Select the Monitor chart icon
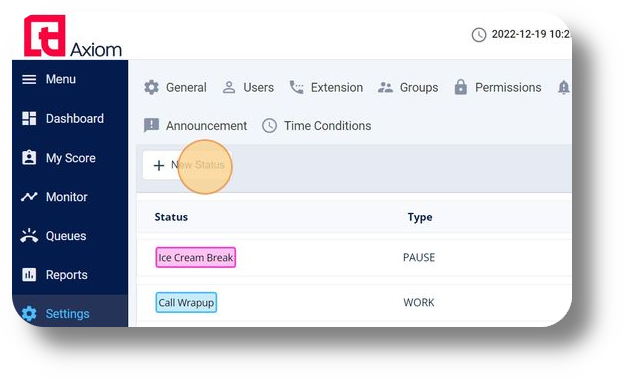624x379 pixels. pos(29,197)
